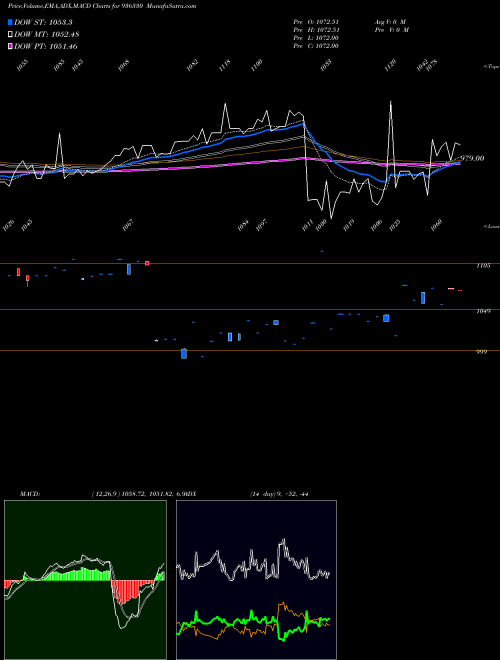
Task: Click the 1026 low value label
Action: pos(8,226)
